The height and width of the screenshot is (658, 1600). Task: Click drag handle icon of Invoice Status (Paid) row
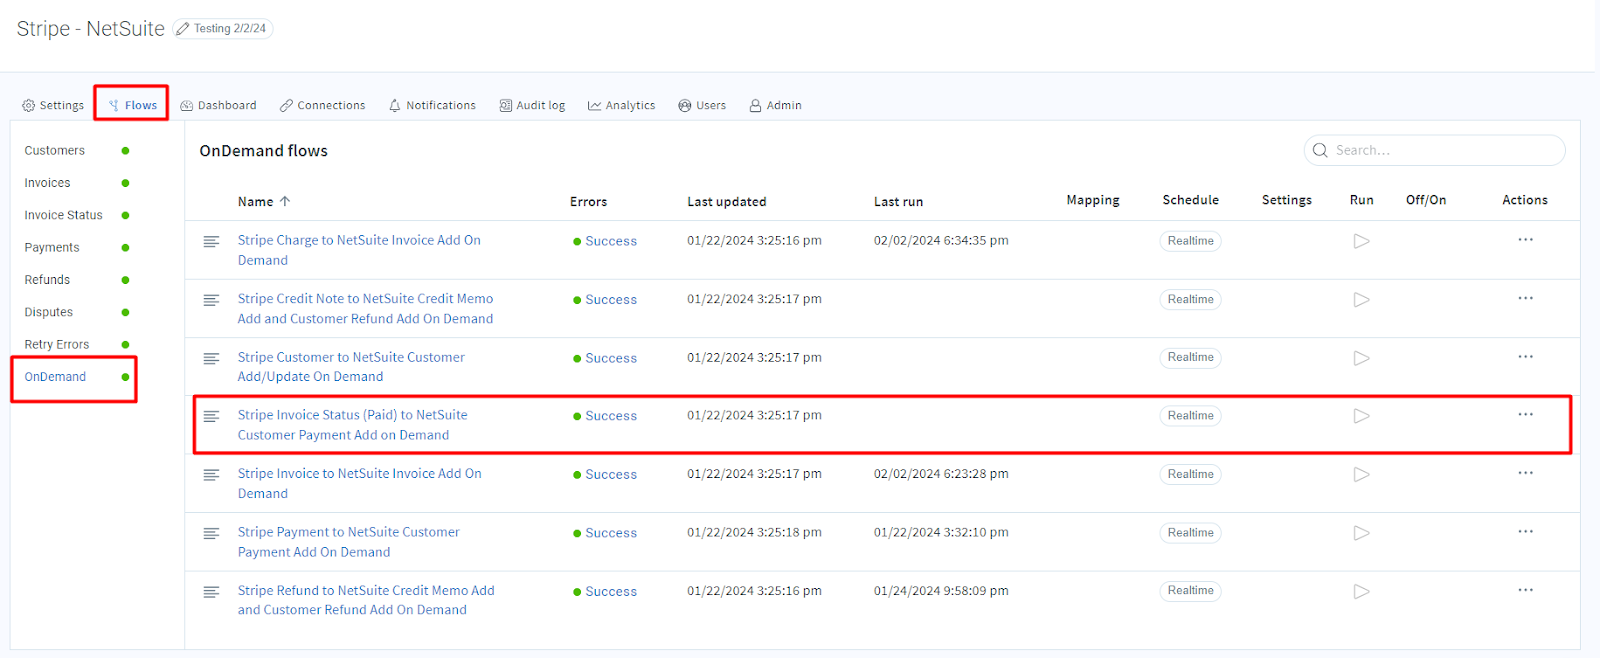click(x=211, y=417)
